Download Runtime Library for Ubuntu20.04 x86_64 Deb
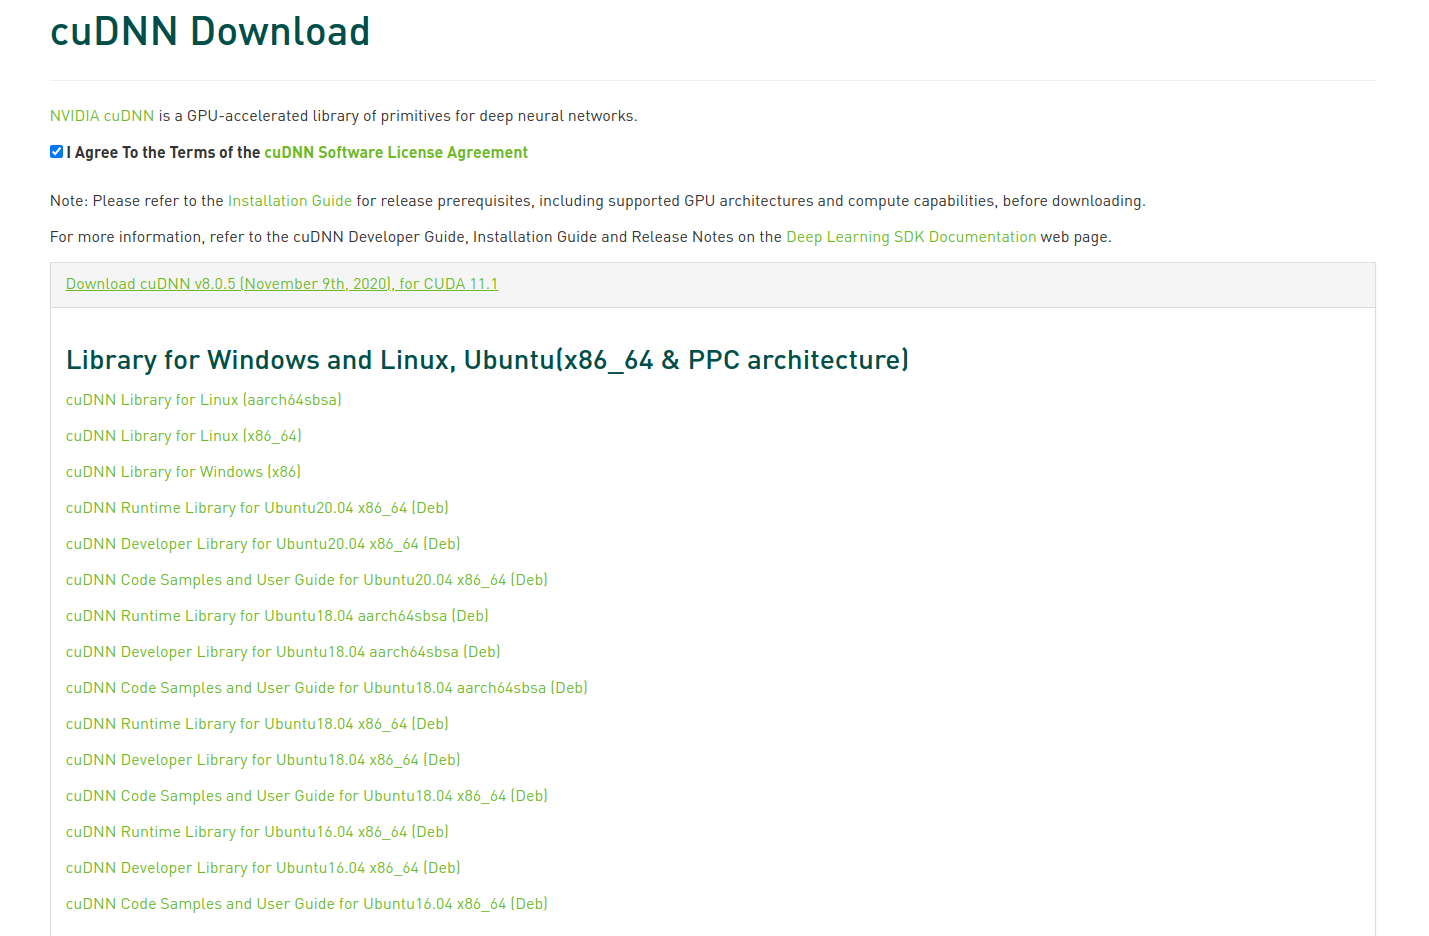The width and height of the screenshot is (1429, 936). click(257, 507)
